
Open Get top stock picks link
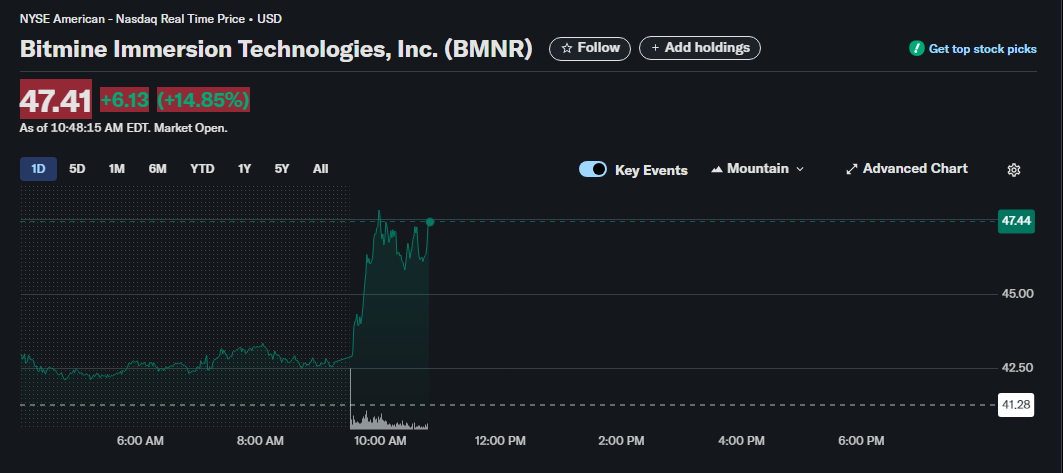(982, 49)
